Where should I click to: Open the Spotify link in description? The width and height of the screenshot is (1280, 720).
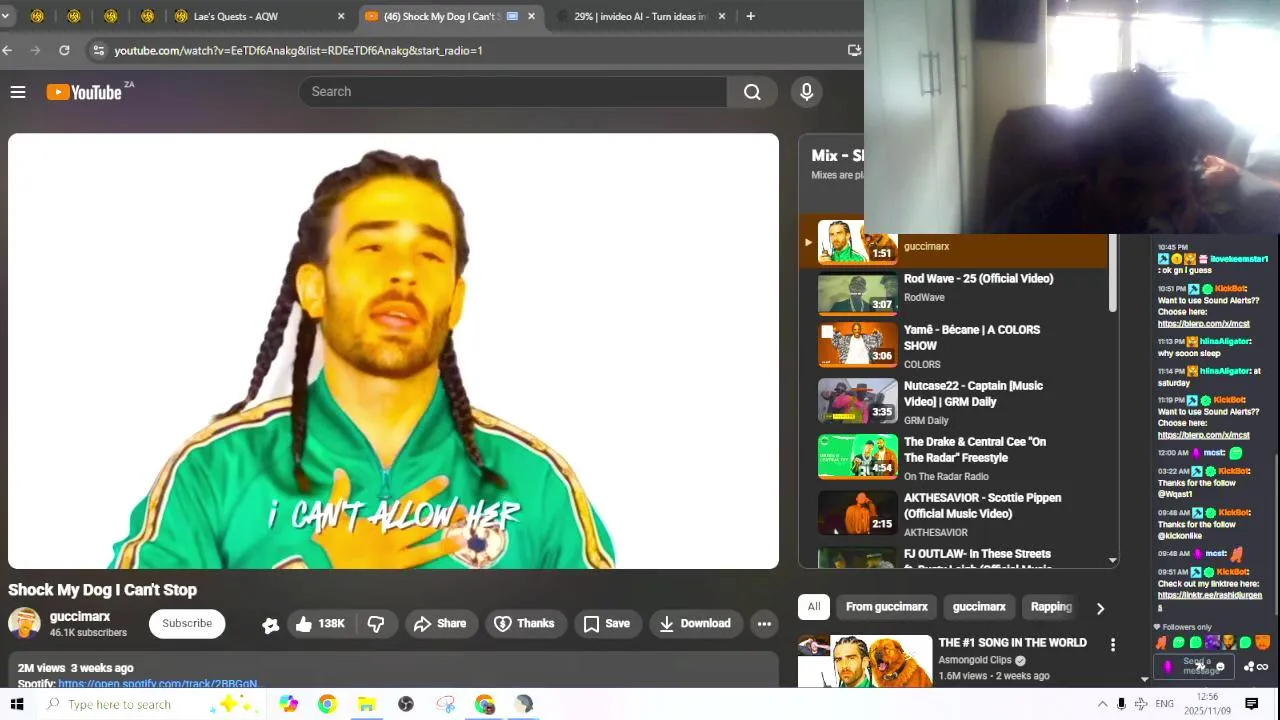[158, 684]
